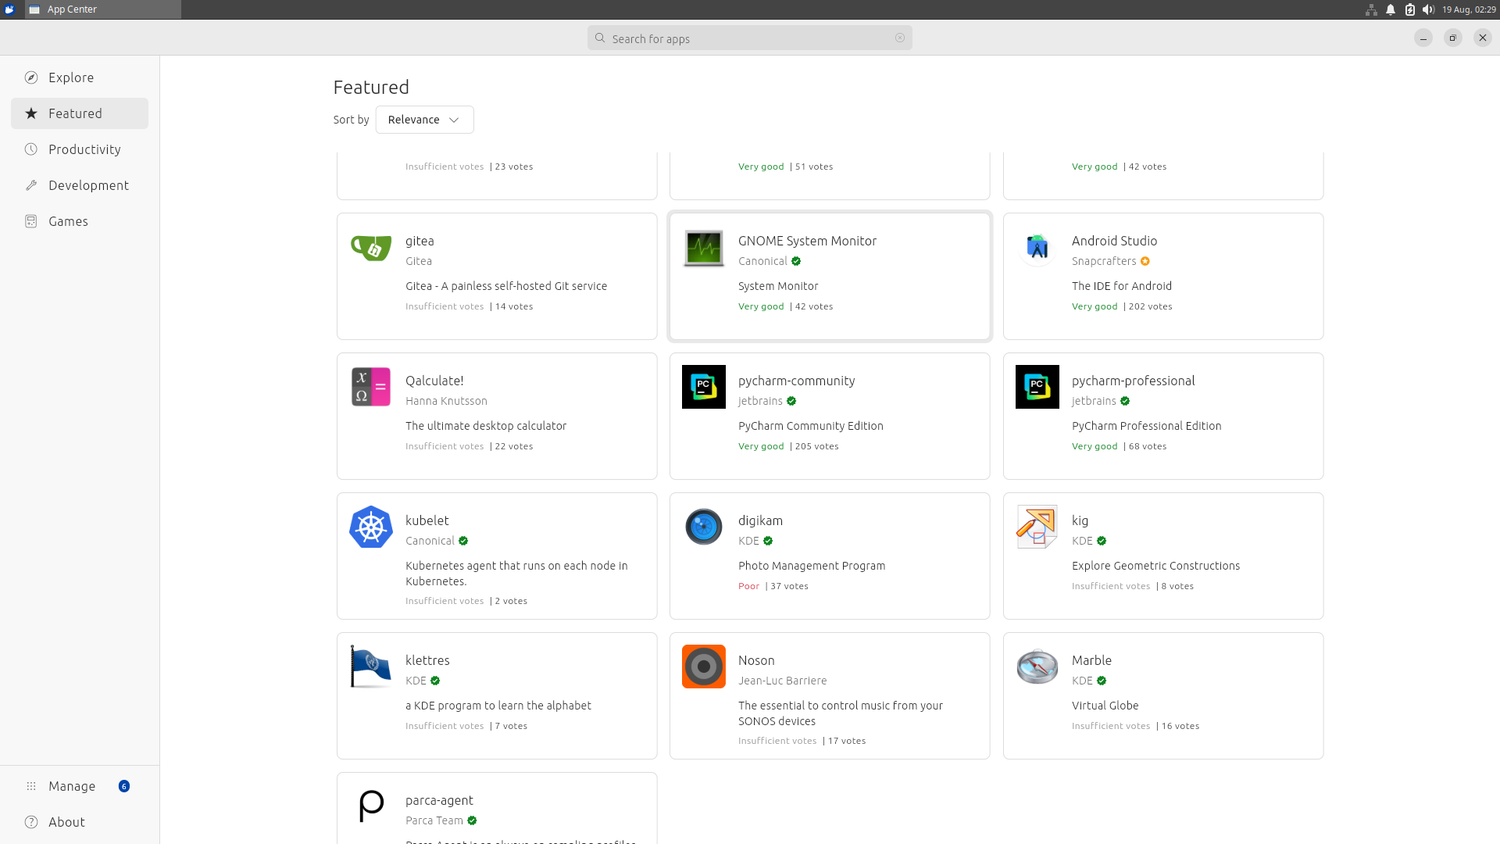1500x844 pixels.
Task: Go to the Explore section
Action: point(80,77)
